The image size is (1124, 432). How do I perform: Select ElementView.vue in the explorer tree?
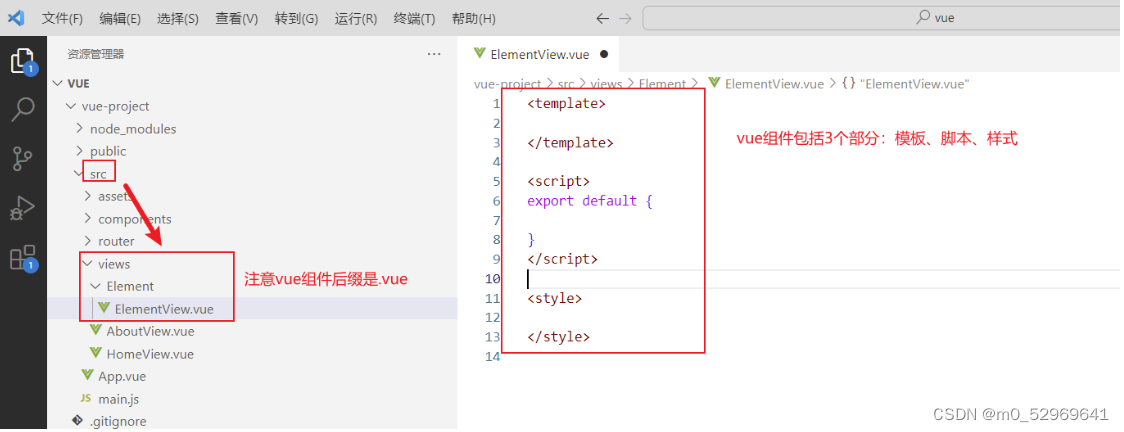252,309
